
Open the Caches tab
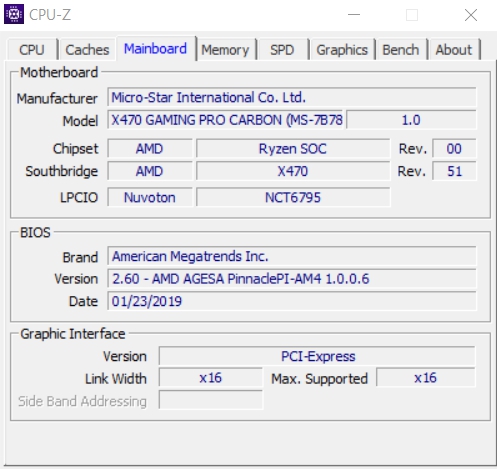pos(87,50)
